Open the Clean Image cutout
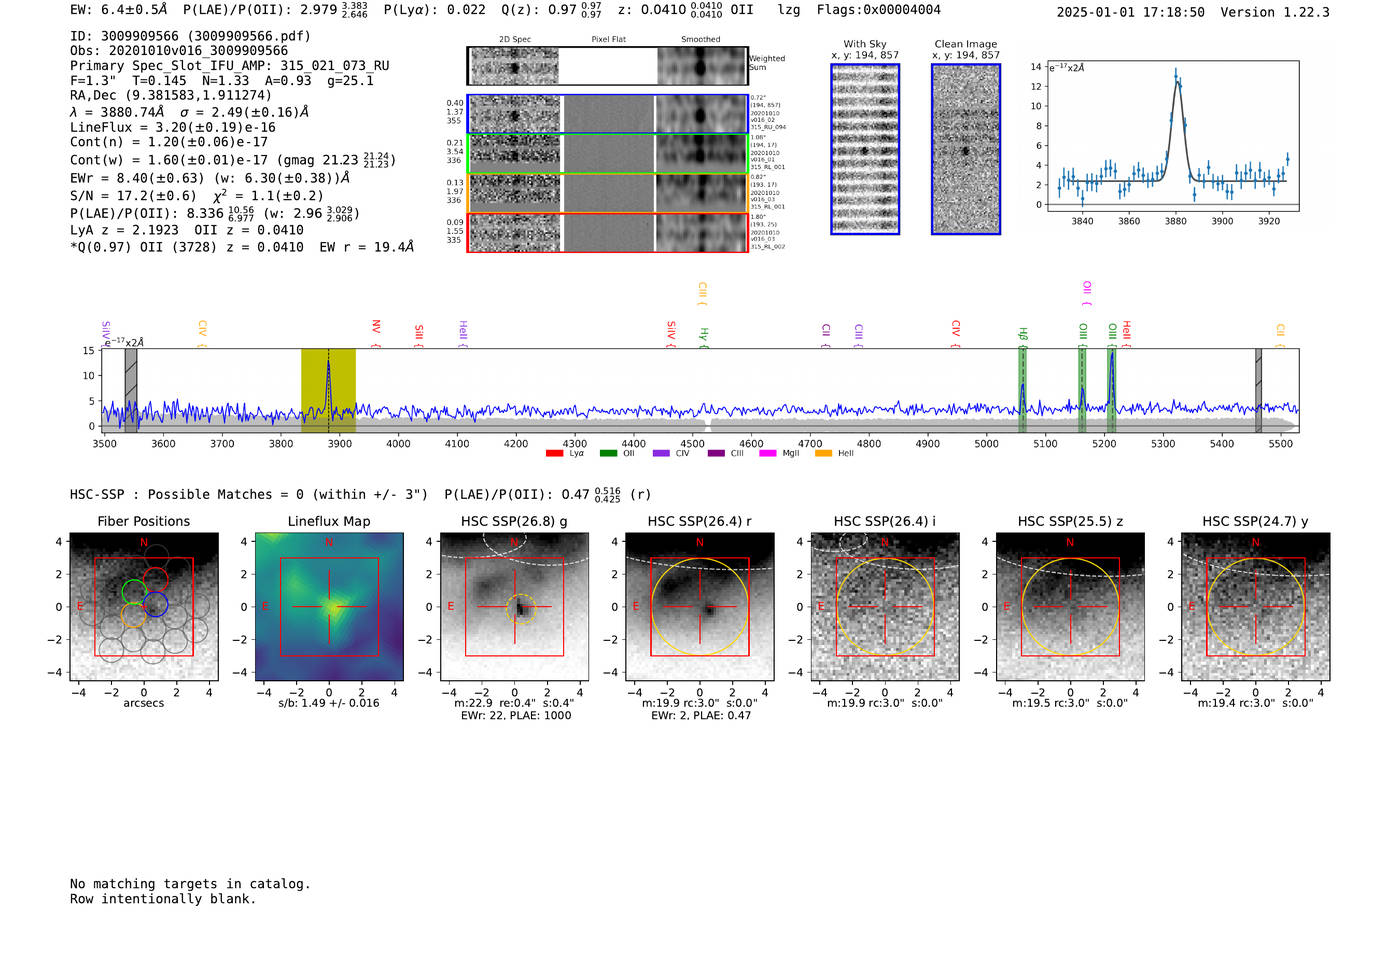The width and height of the screenshot is (1400, 953). (966, 150)
